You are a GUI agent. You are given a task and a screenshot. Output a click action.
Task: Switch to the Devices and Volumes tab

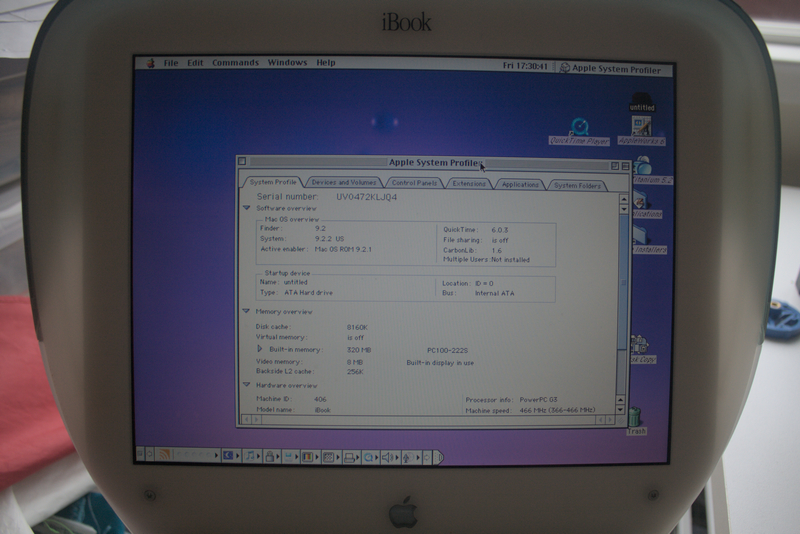343,183
